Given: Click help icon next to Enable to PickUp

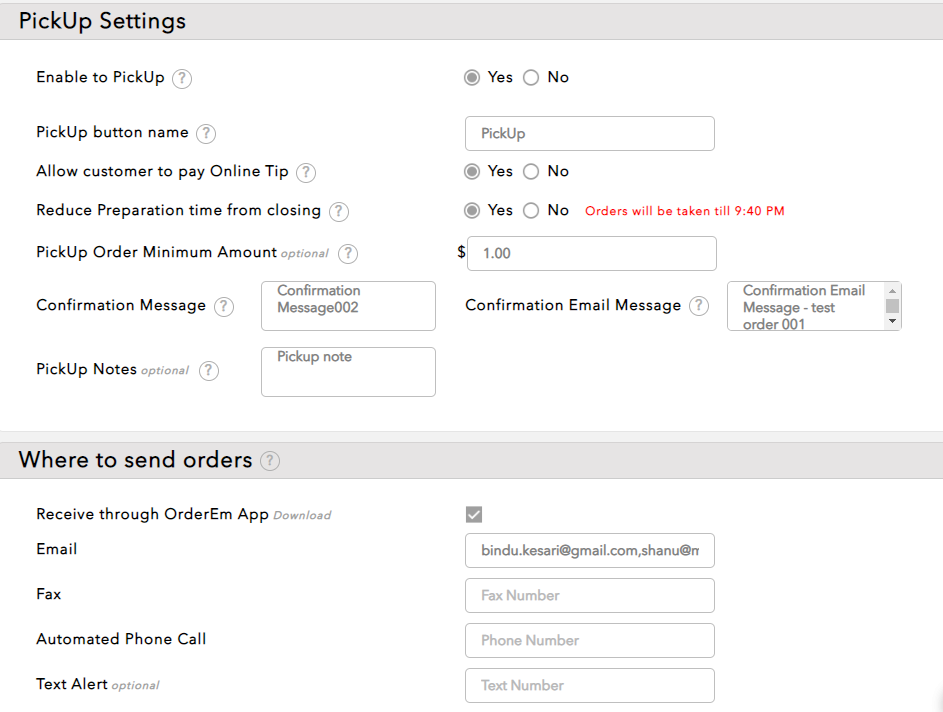Looking at the screenshot, I should pyautogui.click(x=182, y=78).
